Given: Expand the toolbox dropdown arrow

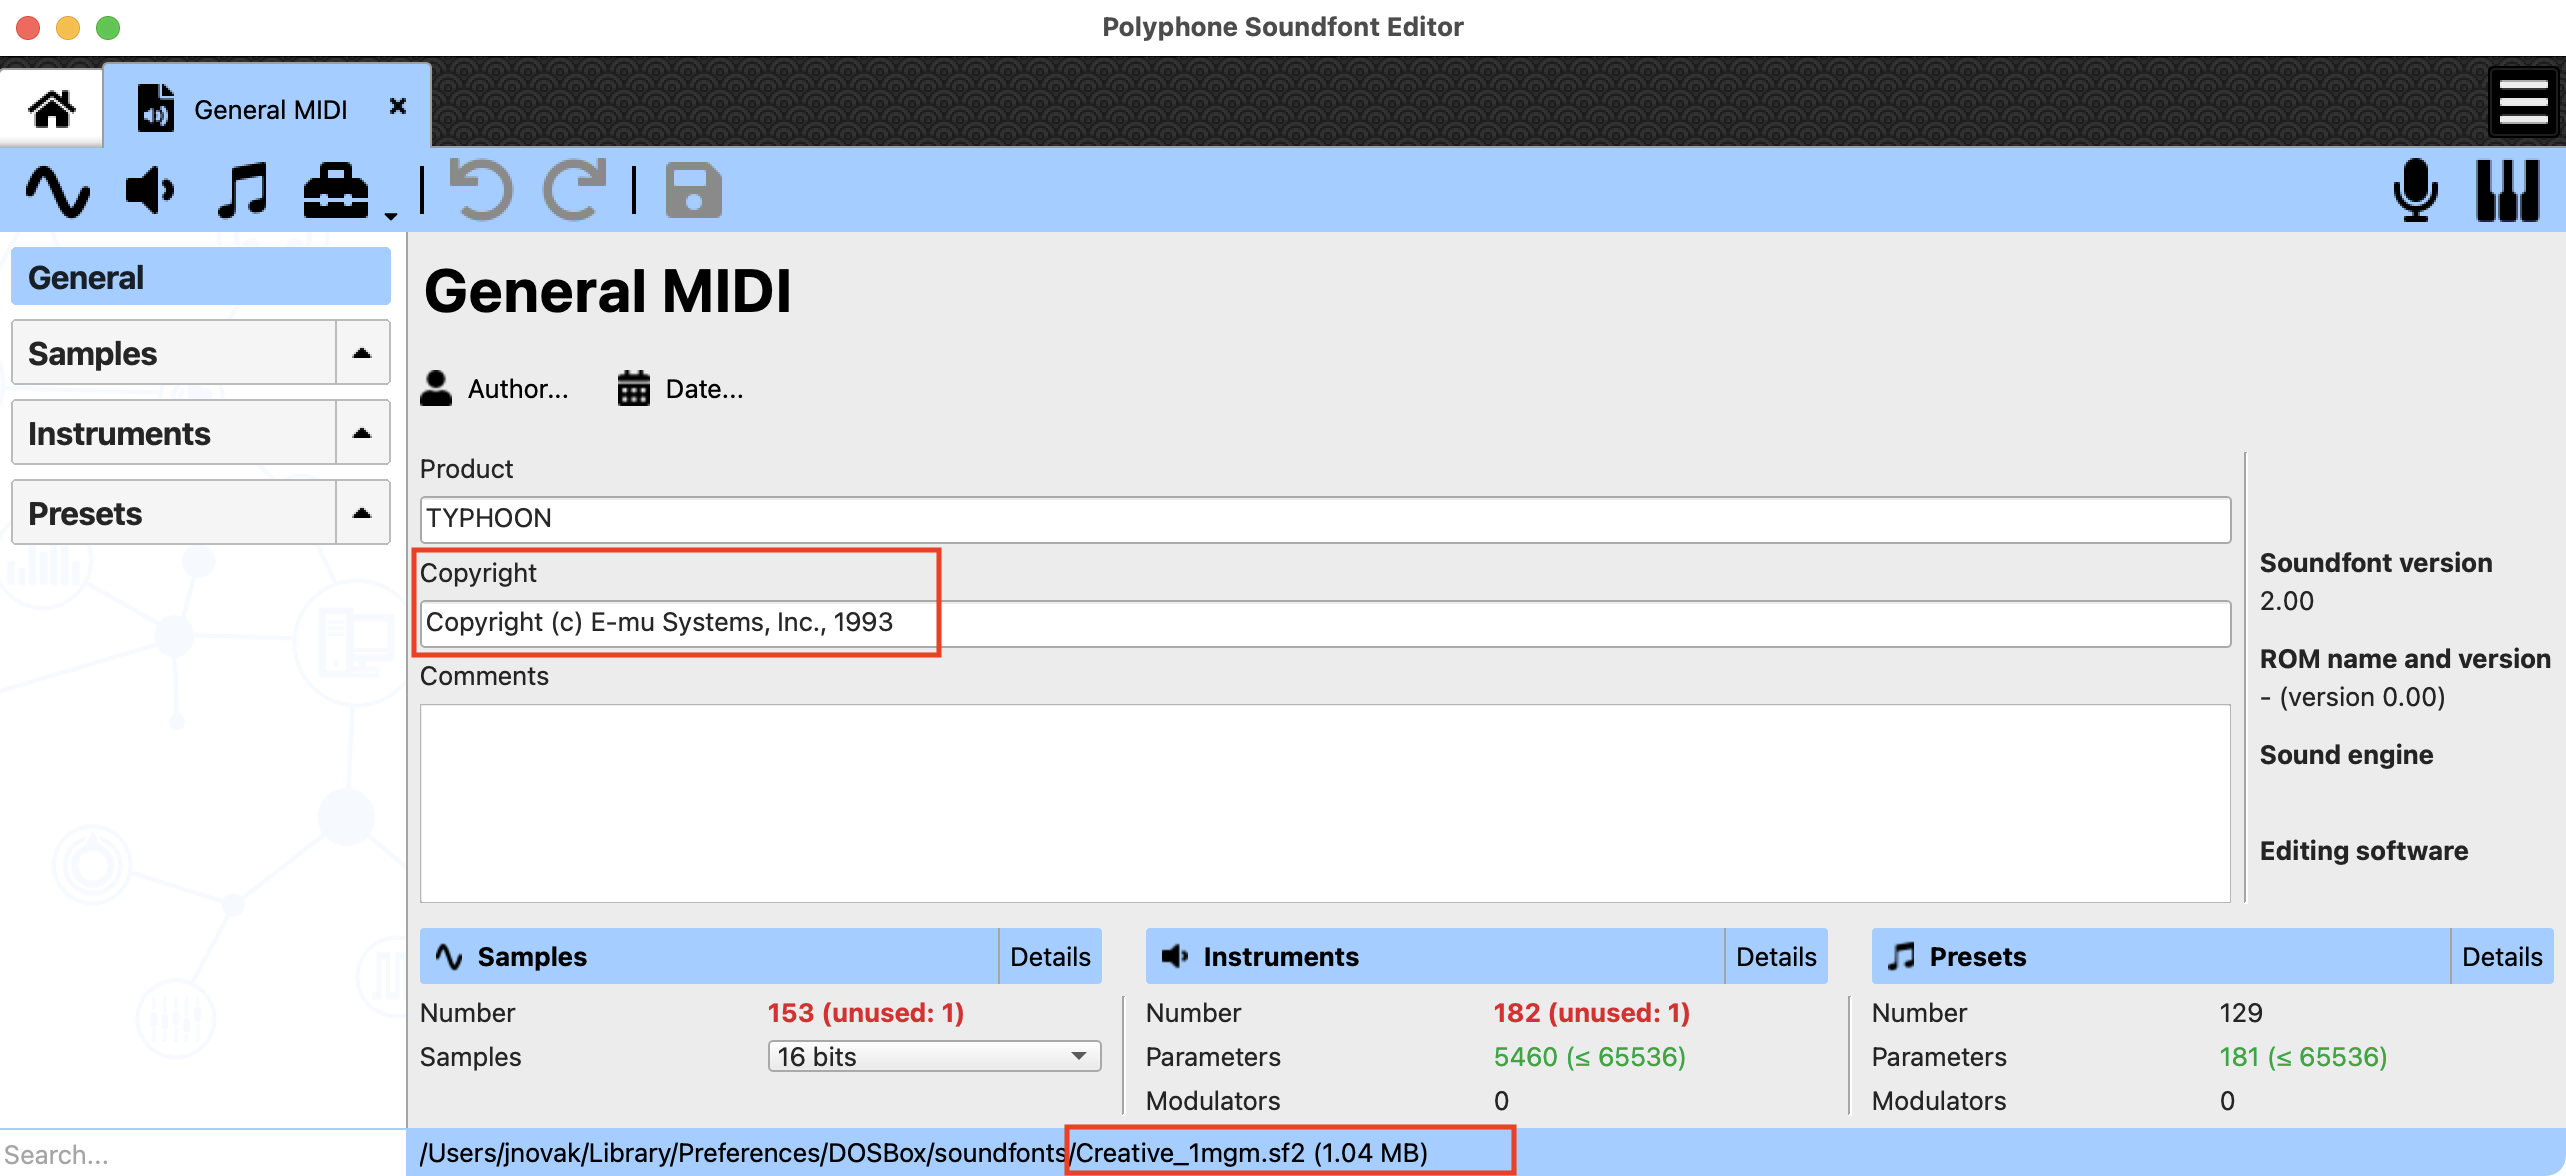Looking at the screenshot, I should point(391,215).
